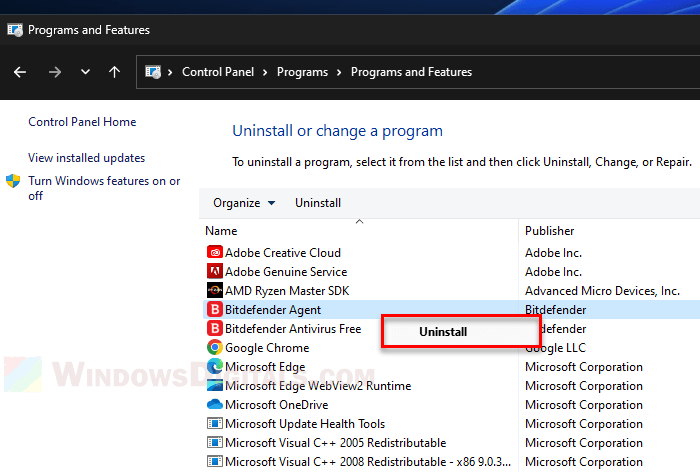The image size is (700, 472).
Task: Click the Adobe Genuine Service icon
Action: point(215,272)
